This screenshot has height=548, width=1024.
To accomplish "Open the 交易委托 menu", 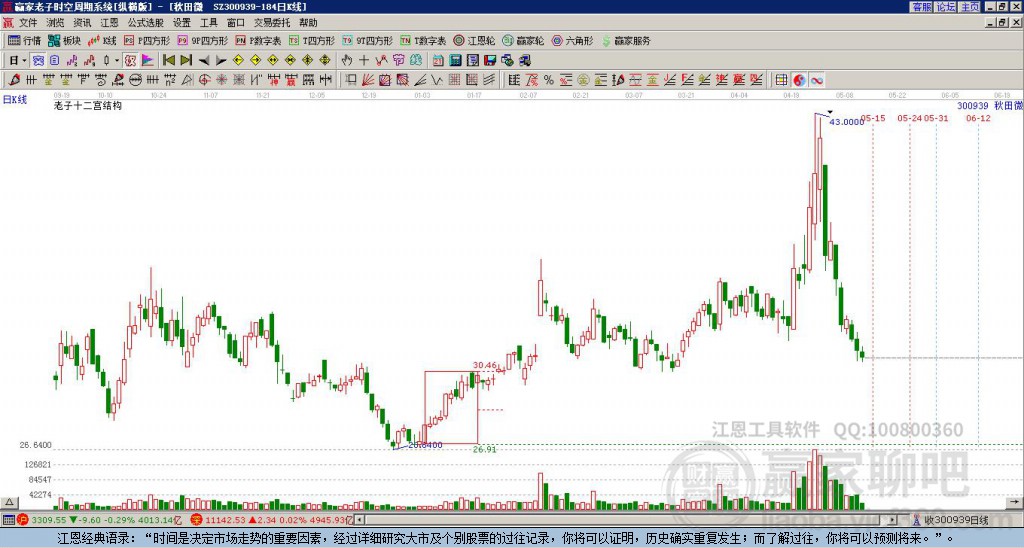I will pyautogui.click(x=272, y=23).
